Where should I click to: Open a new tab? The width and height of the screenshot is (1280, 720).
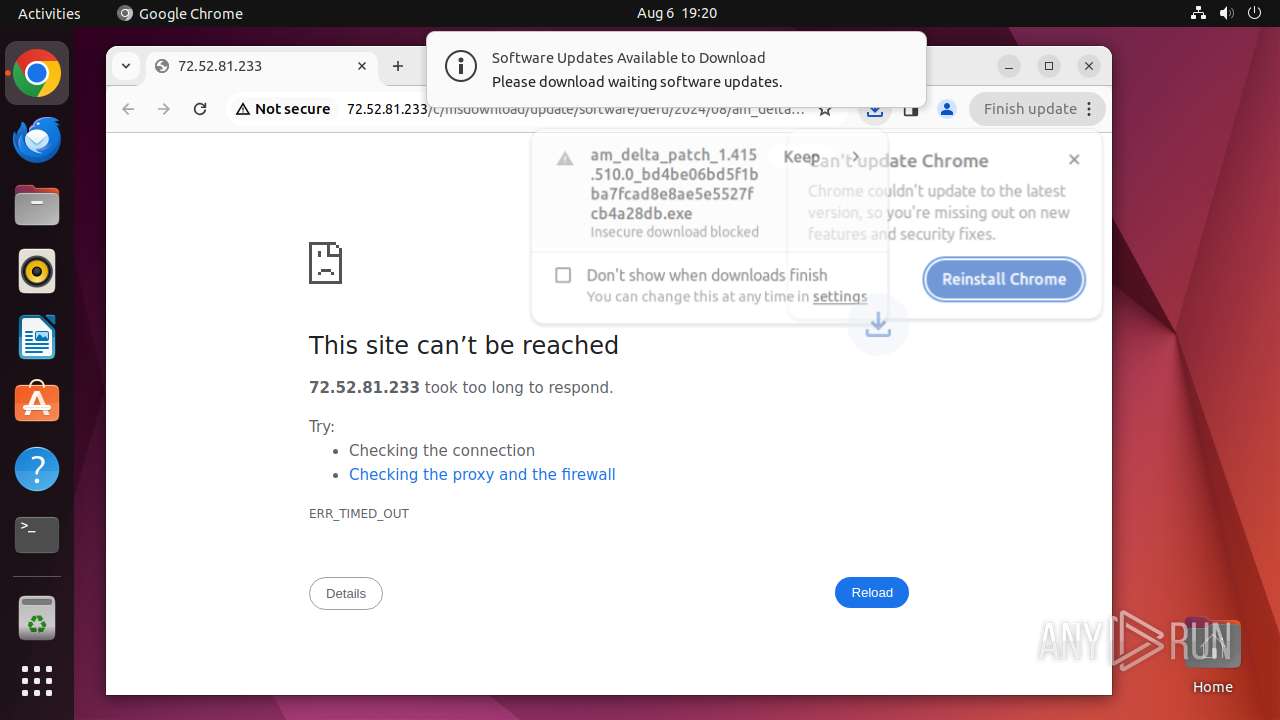pyautogui.click(x=398, y=66)
